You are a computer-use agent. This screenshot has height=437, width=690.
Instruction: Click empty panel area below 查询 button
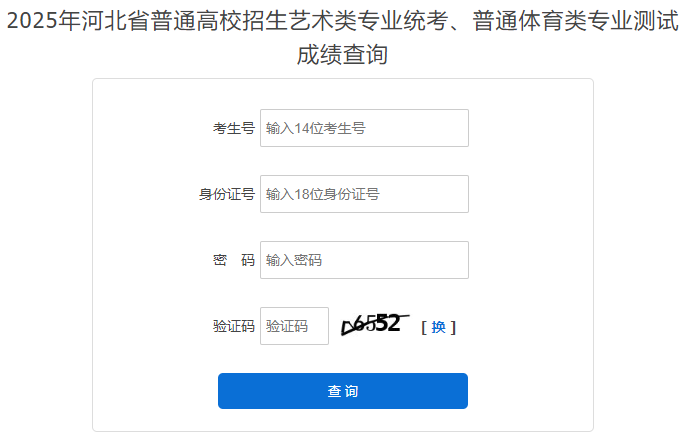coord(343,419)
